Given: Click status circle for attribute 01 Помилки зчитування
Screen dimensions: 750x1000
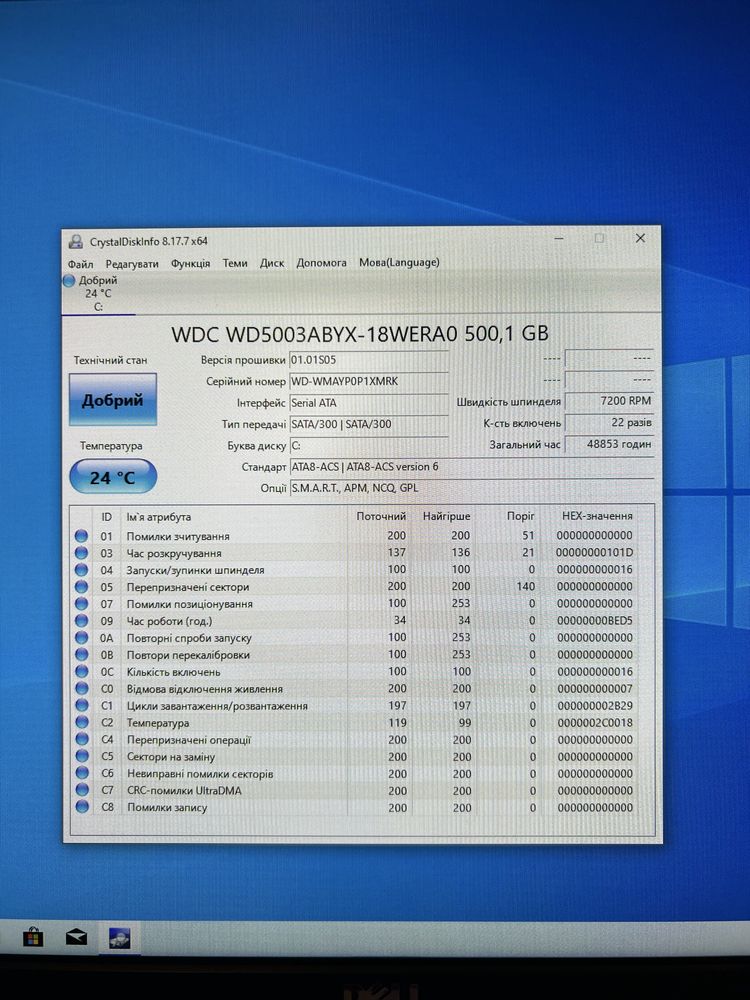Looking at the screenshot, I should click(x=81, y=536).
